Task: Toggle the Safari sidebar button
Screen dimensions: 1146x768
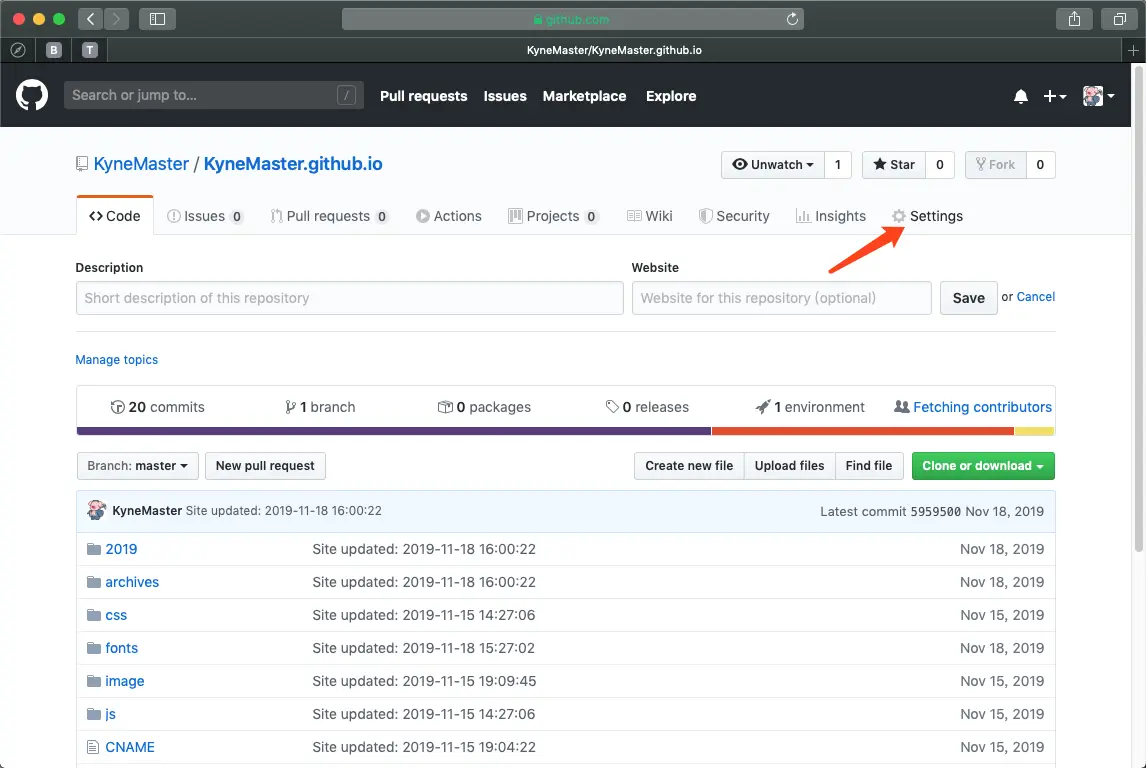Action: tap(157, 19)
